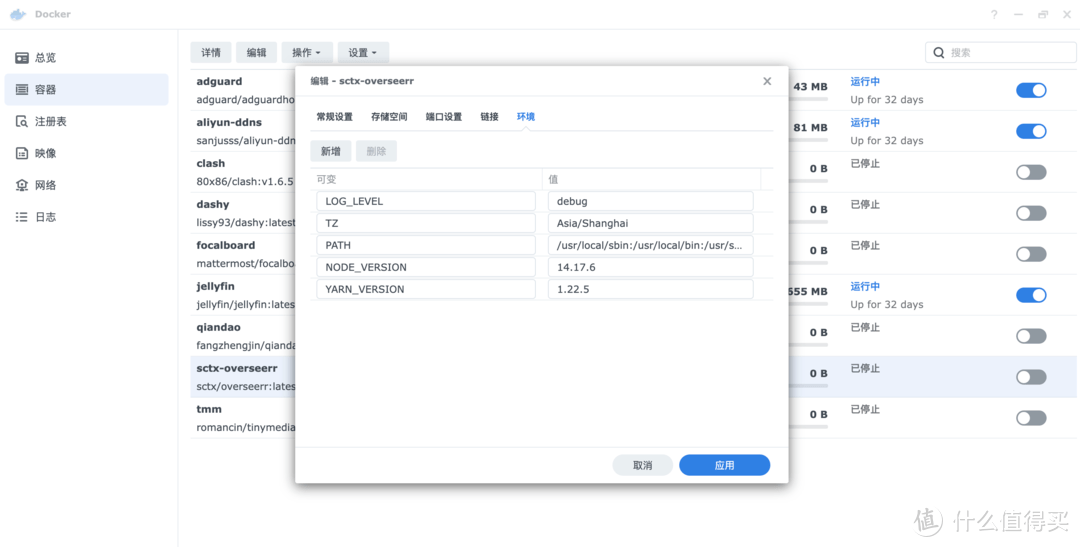Click the Docker whale logo icon

tap(18, 14)
